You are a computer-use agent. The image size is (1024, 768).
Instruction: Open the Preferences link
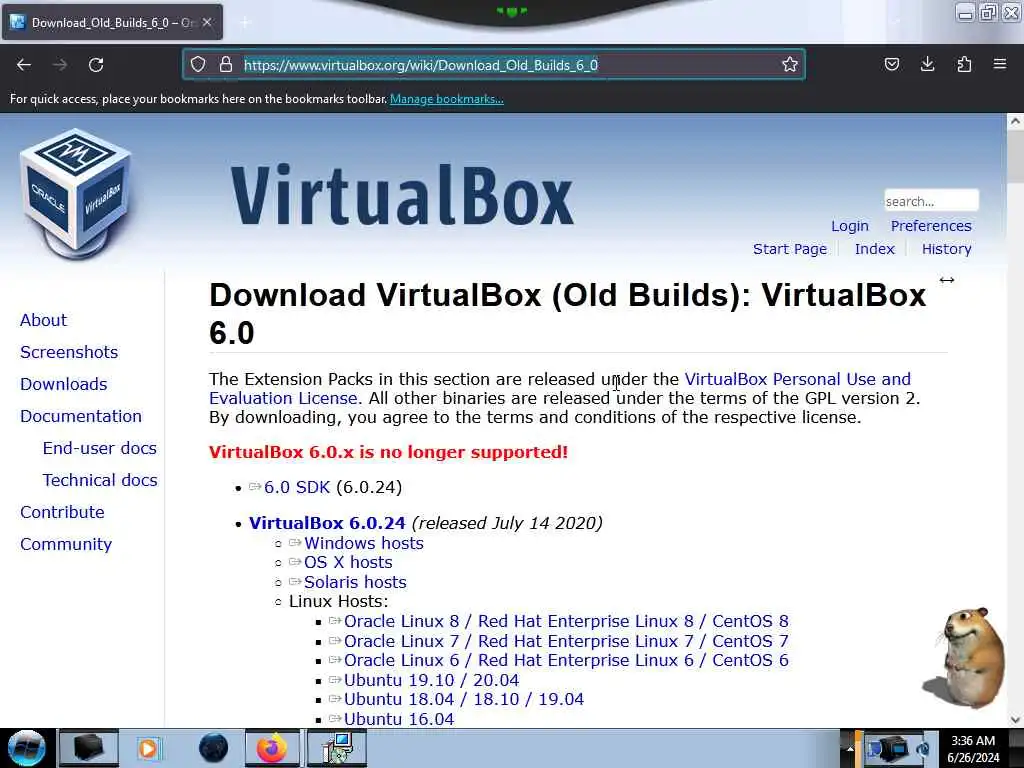[931, 226]
